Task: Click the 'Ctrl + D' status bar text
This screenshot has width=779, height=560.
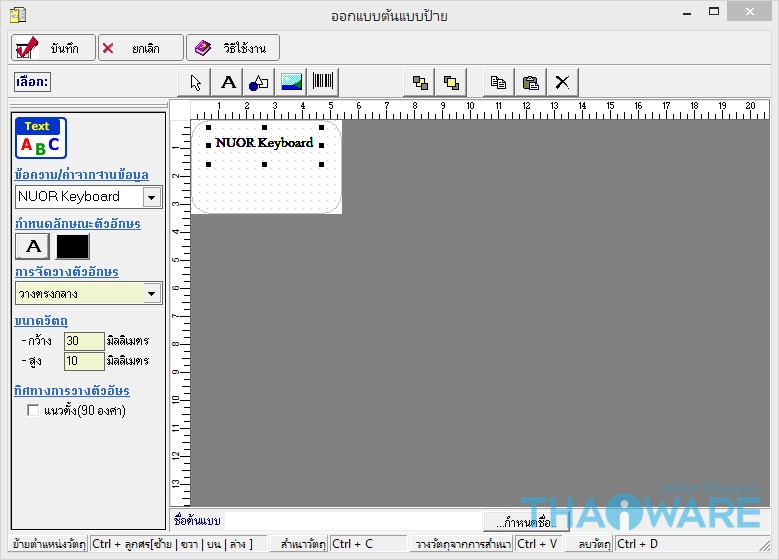Action: click(x=637, y=544)
